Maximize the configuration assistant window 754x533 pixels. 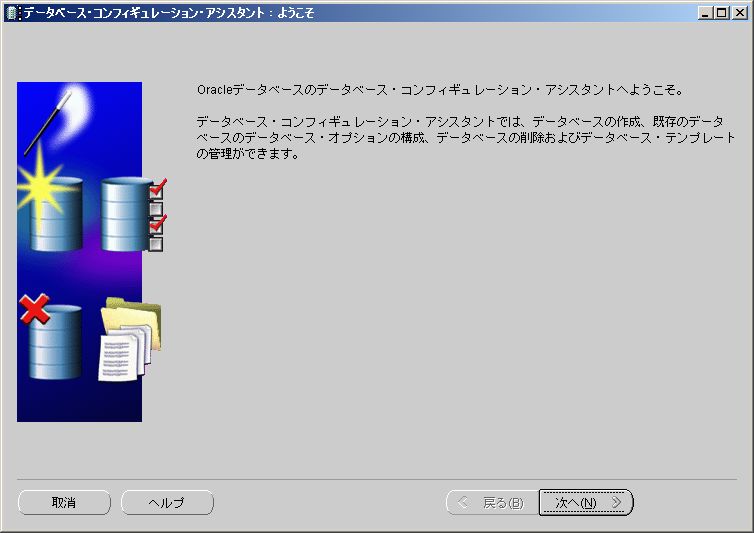click(722, 13)
